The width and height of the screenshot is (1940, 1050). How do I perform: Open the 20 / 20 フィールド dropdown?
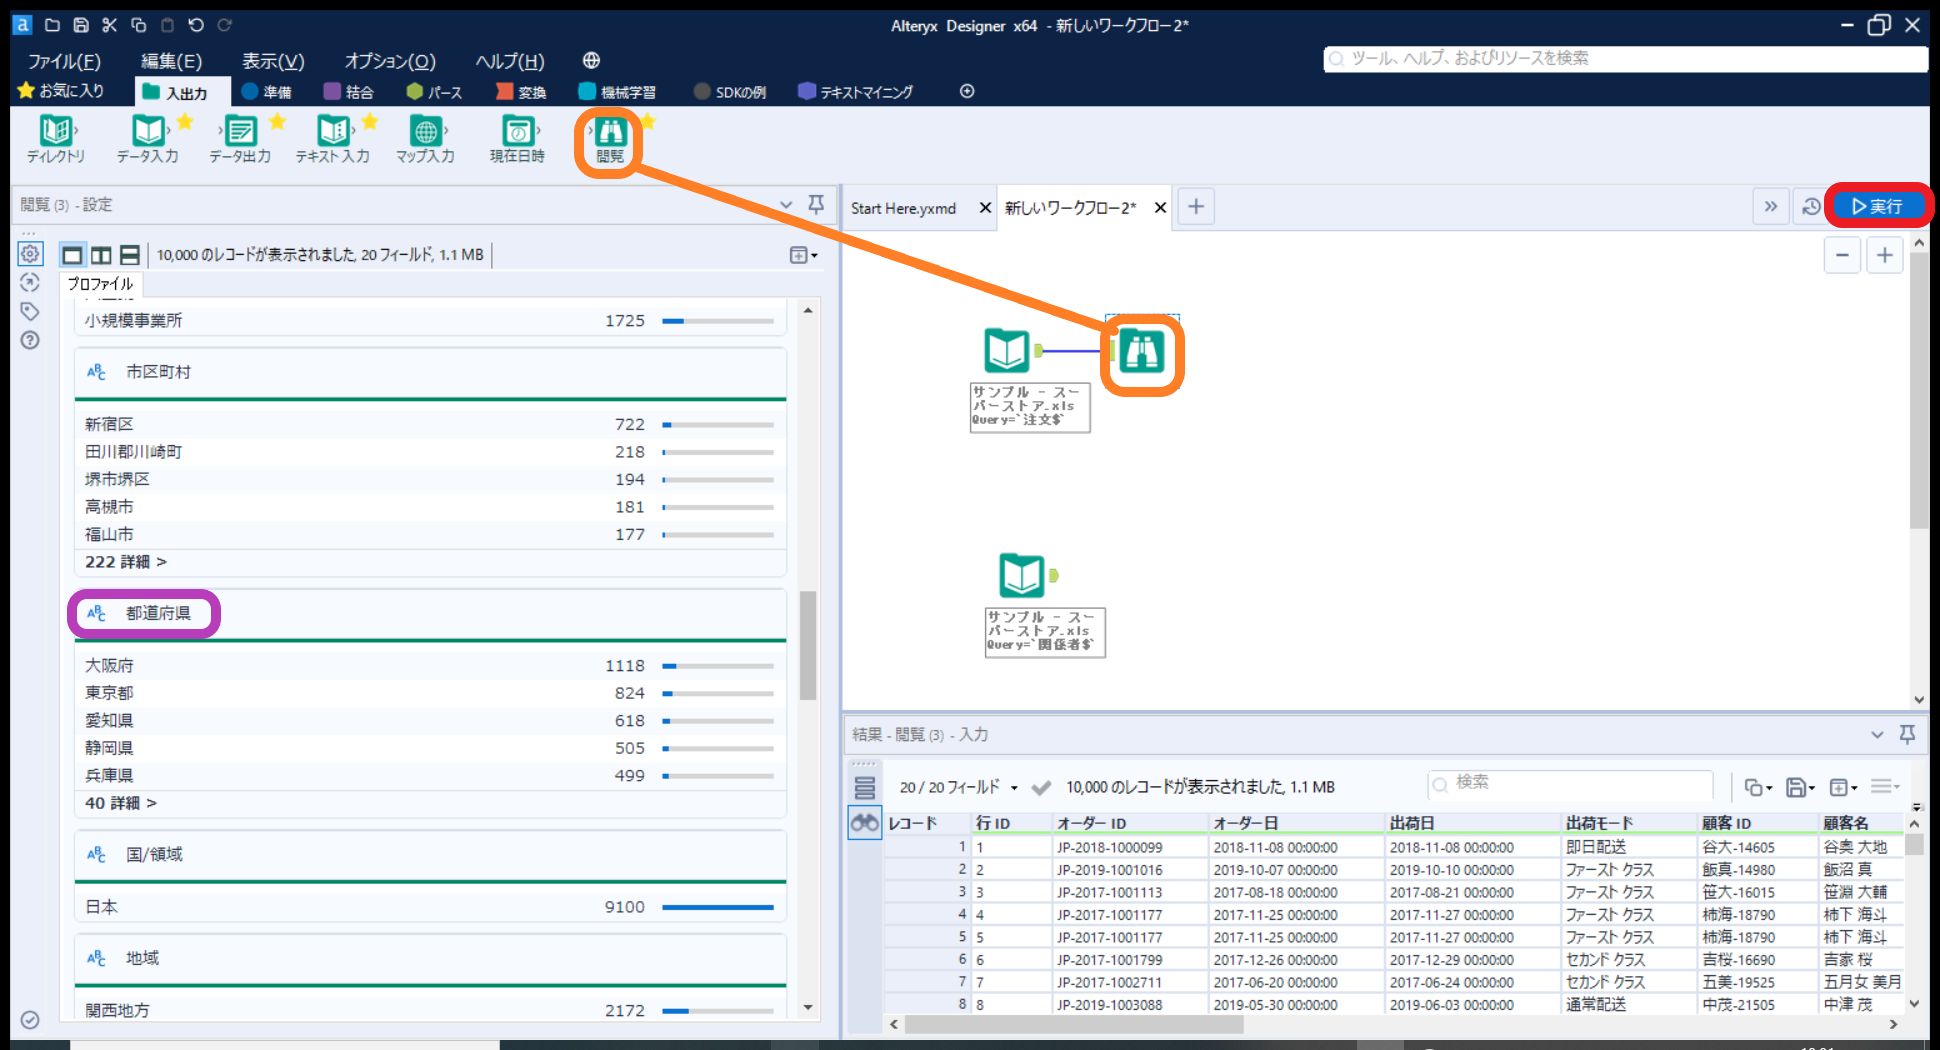click(x=958, y=787)
